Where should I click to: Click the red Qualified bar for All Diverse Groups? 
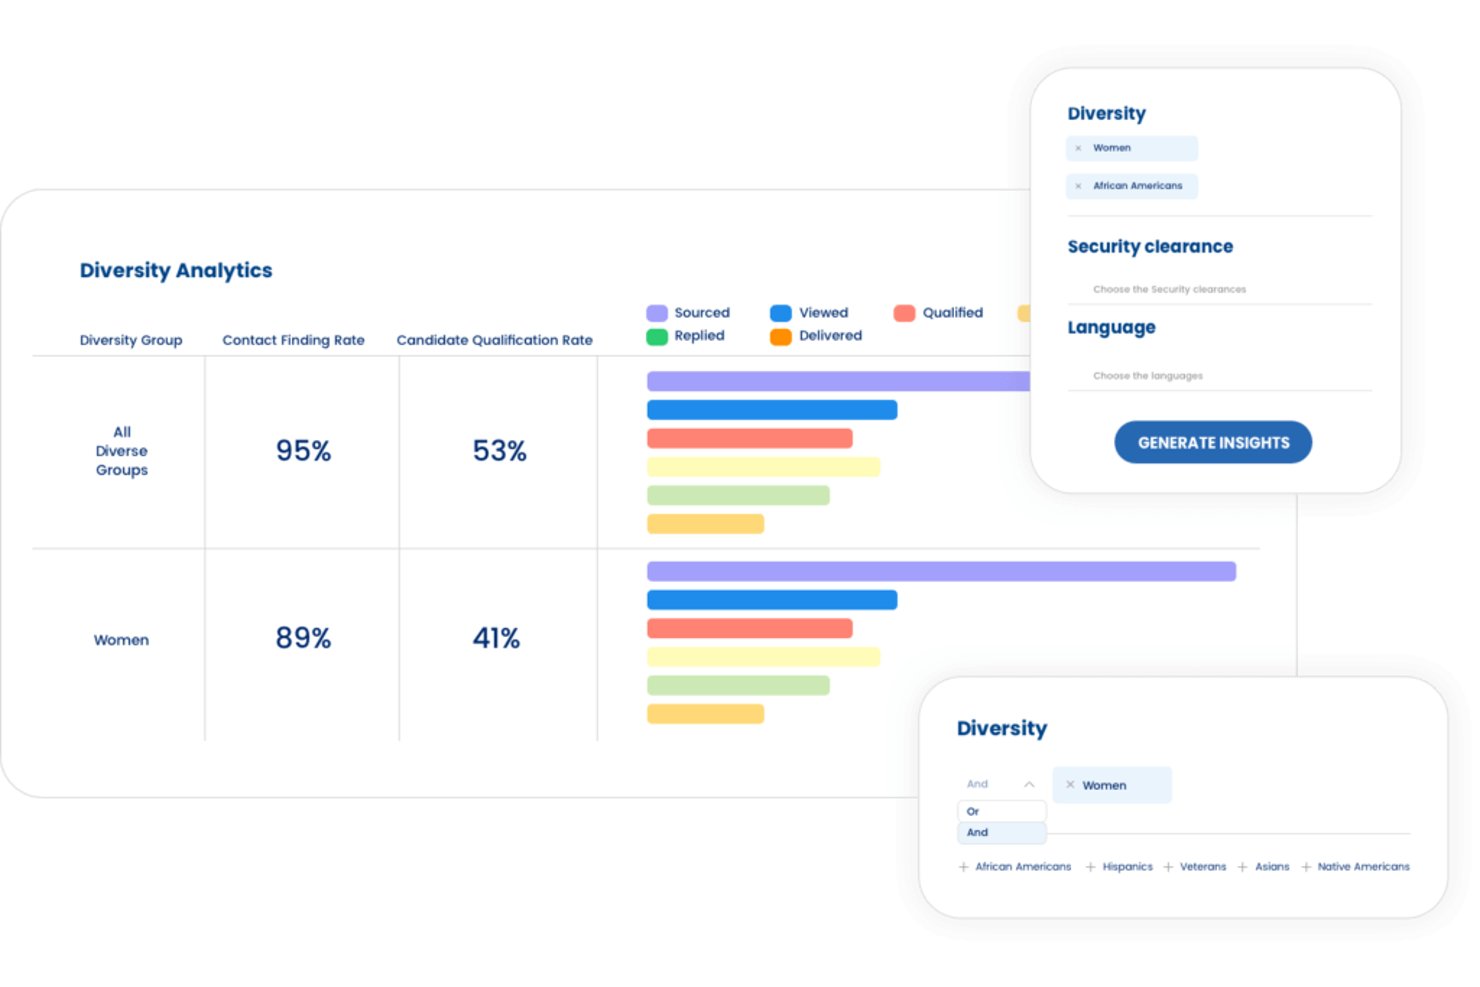pyautogui.click(x=749, y=438)
